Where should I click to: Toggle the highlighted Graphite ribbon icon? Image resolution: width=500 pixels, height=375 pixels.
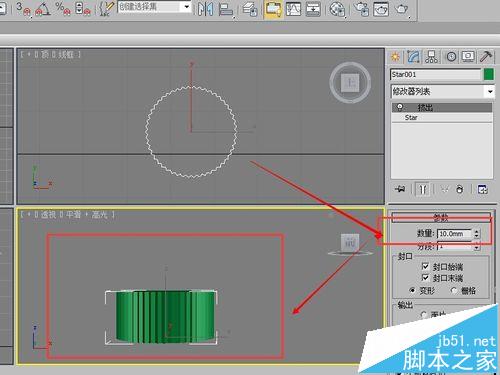tap(273, 9)
